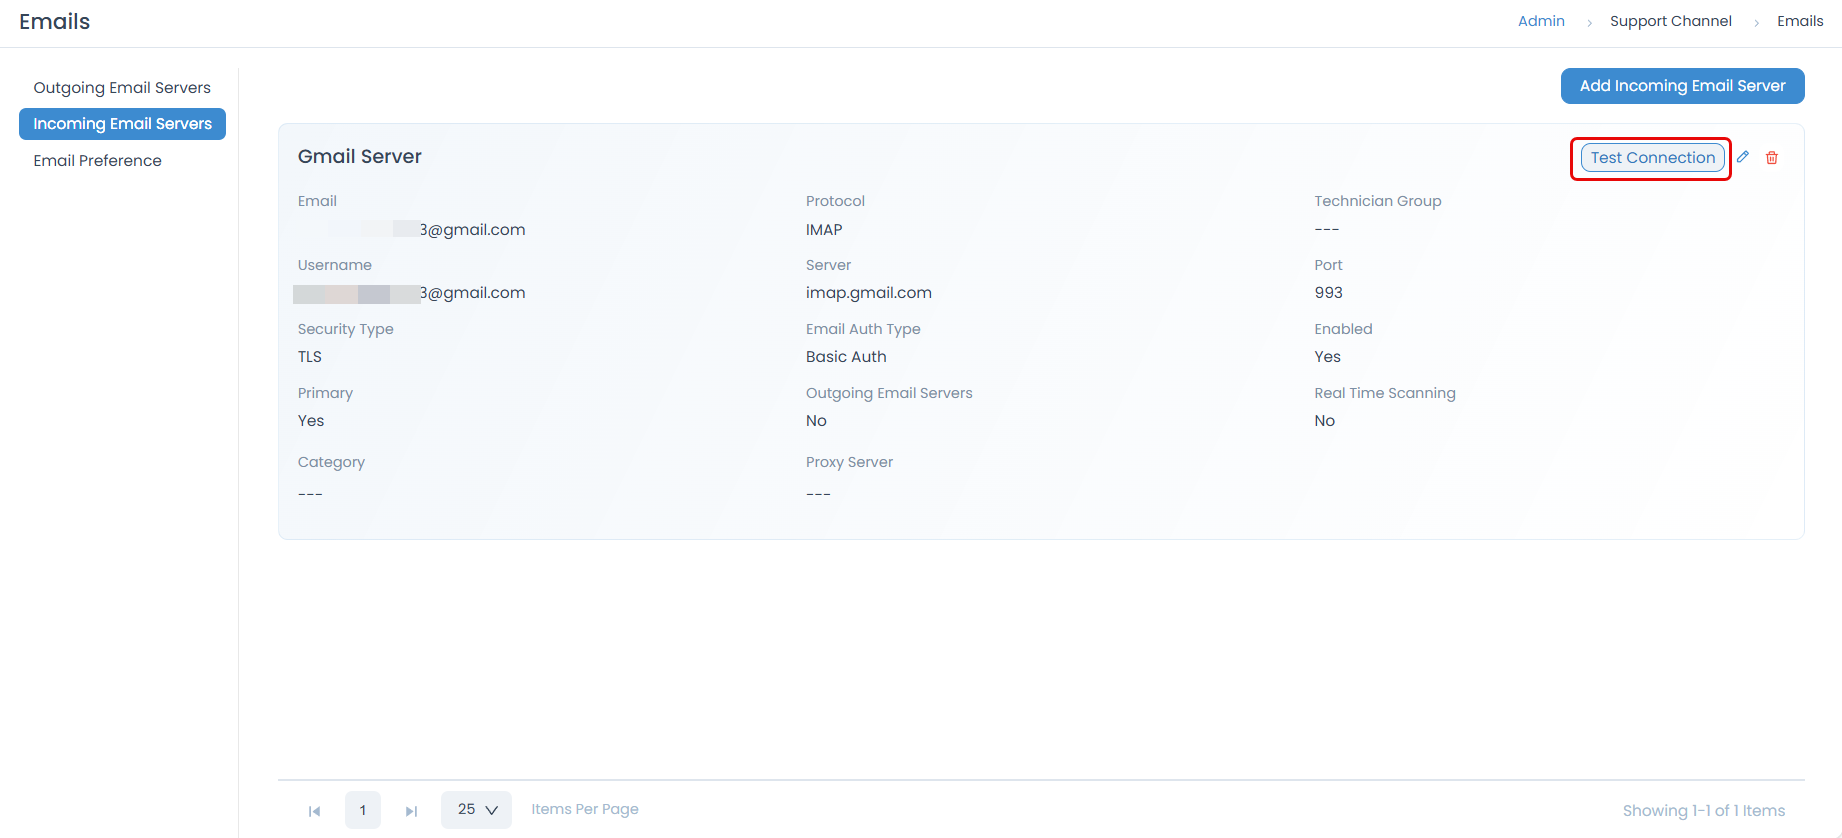The image size is (1842, 838).
Task: Navigate to Admin via breadcrumb link
Action: (1541, 21)
